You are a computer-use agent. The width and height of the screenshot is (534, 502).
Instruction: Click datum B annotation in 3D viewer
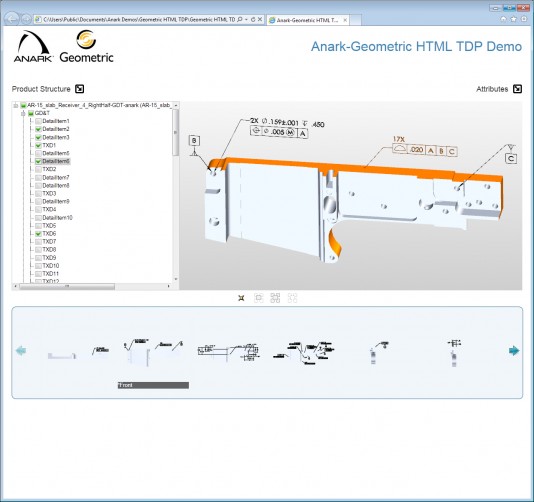tap(194, 141)
